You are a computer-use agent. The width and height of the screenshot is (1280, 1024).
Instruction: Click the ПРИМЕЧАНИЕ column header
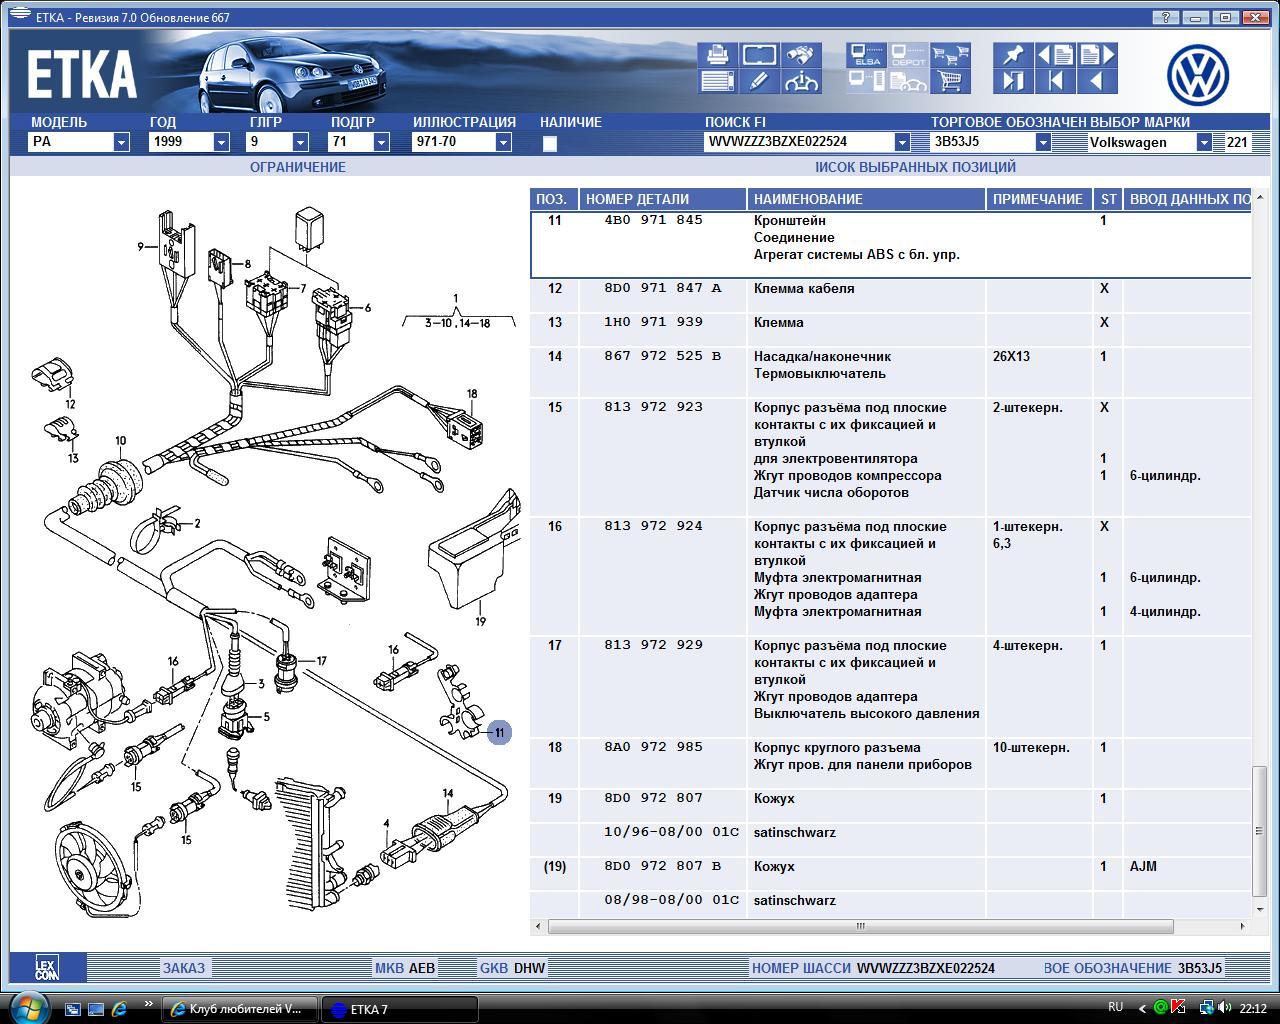point(1038,199)
